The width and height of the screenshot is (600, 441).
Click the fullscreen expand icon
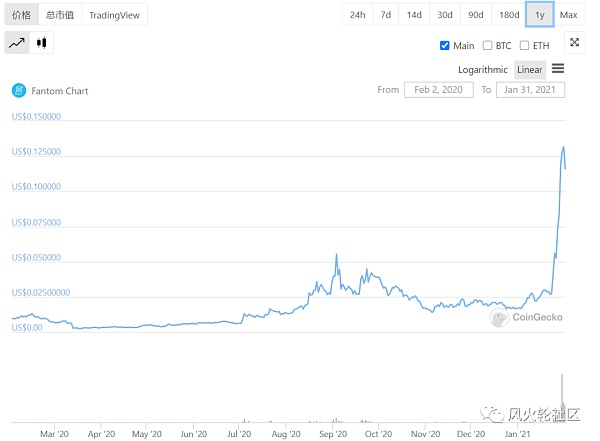[x=574, y=42]
